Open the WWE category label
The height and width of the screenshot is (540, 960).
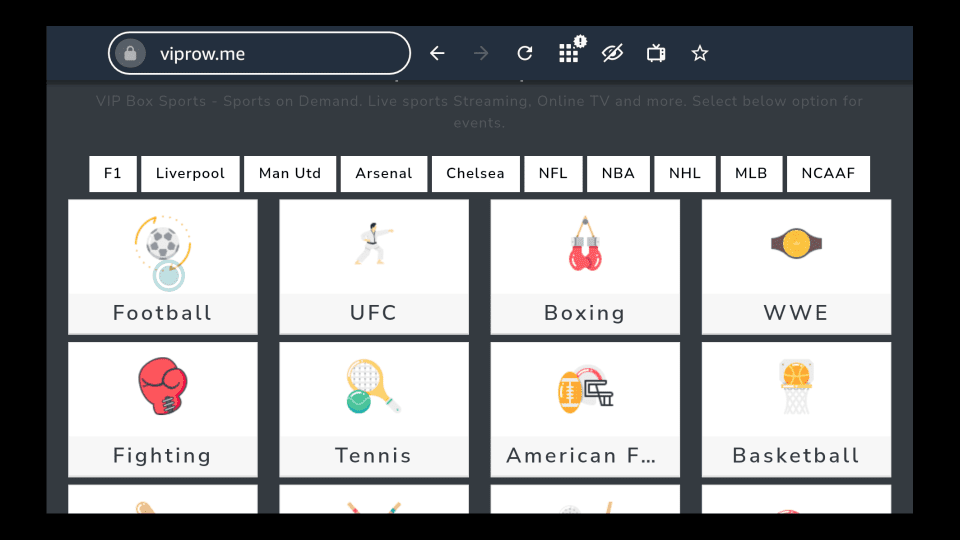pos(797,313)
